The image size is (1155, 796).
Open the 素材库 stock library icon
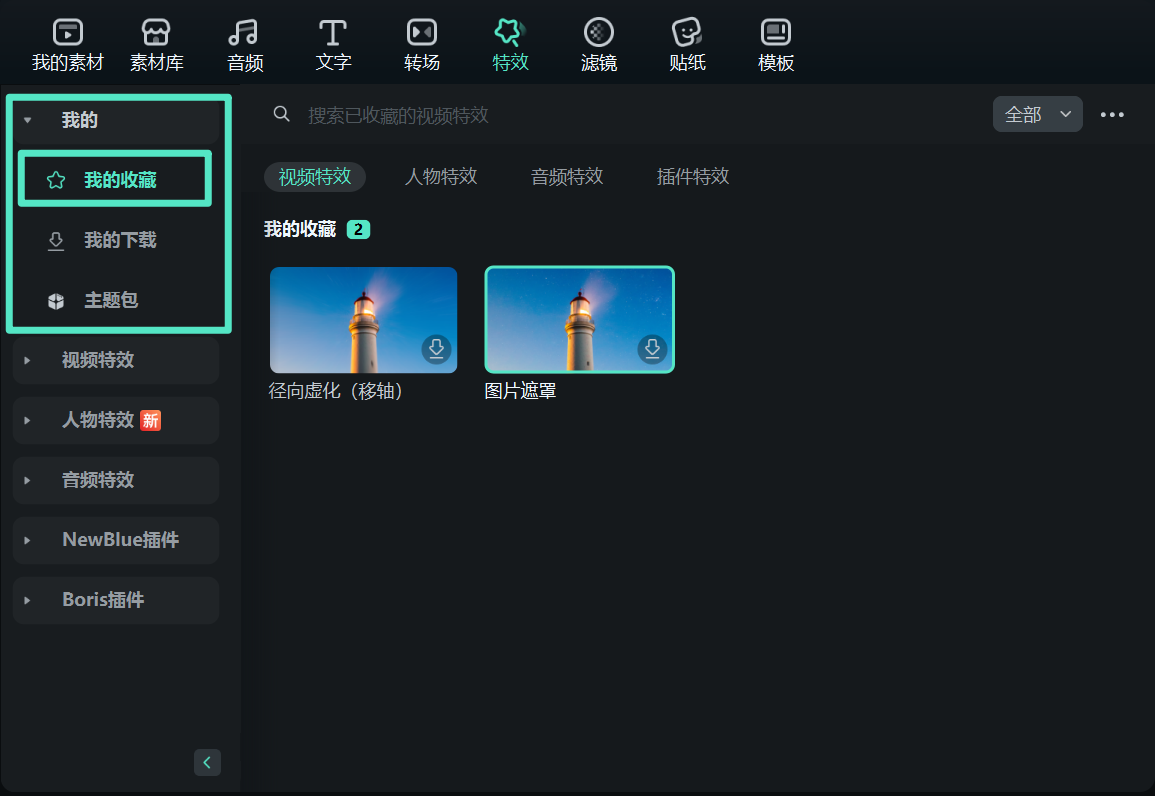pyautogui.click(x=157, y=33)
